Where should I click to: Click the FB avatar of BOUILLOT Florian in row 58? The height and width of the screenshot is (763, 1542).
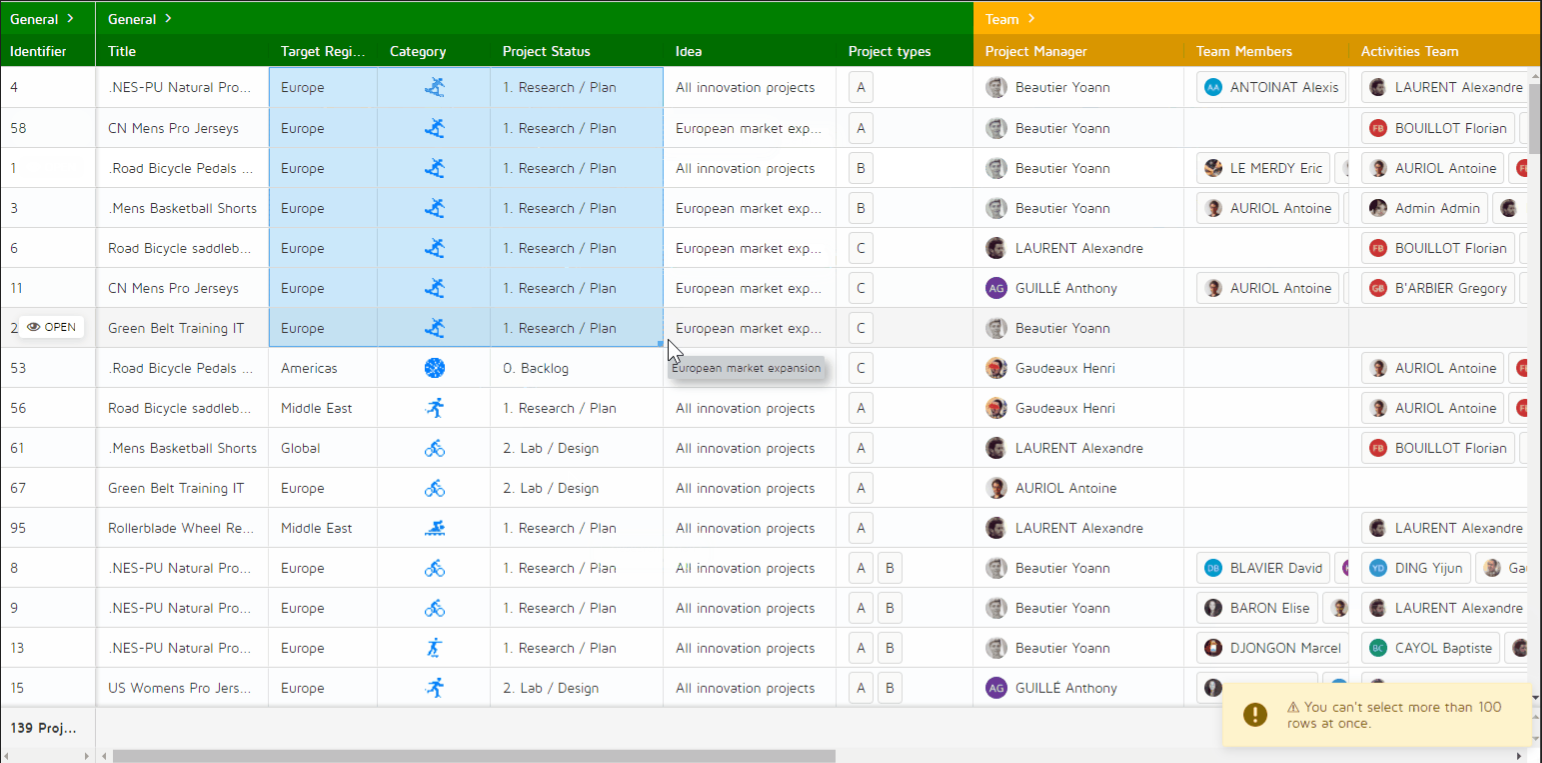click(x=1378, y=128)
